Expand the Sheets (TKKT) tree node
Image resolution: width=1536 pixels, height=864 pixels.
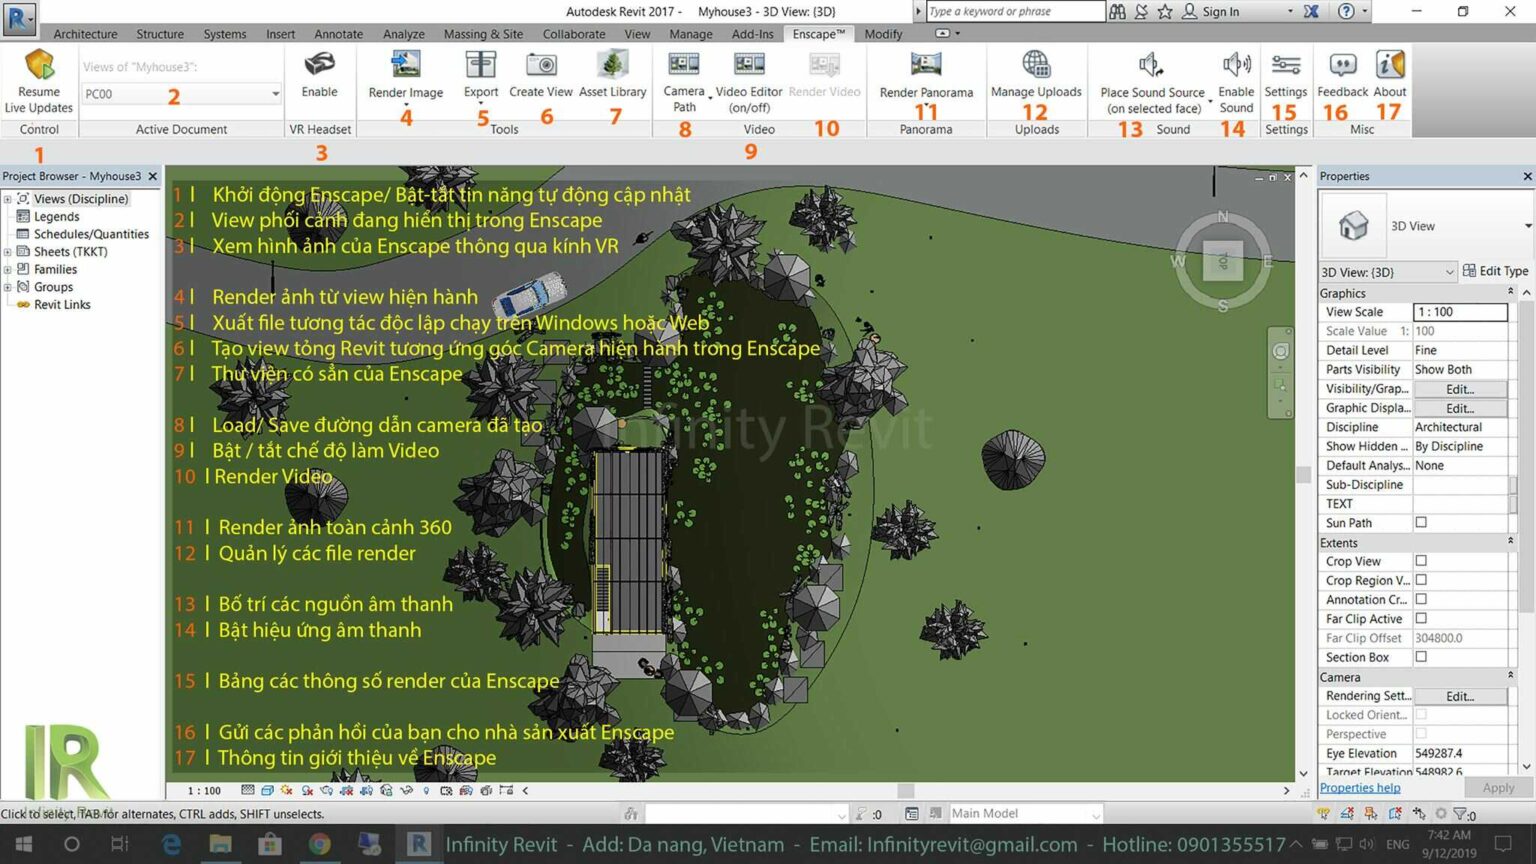tap(9, 251)
